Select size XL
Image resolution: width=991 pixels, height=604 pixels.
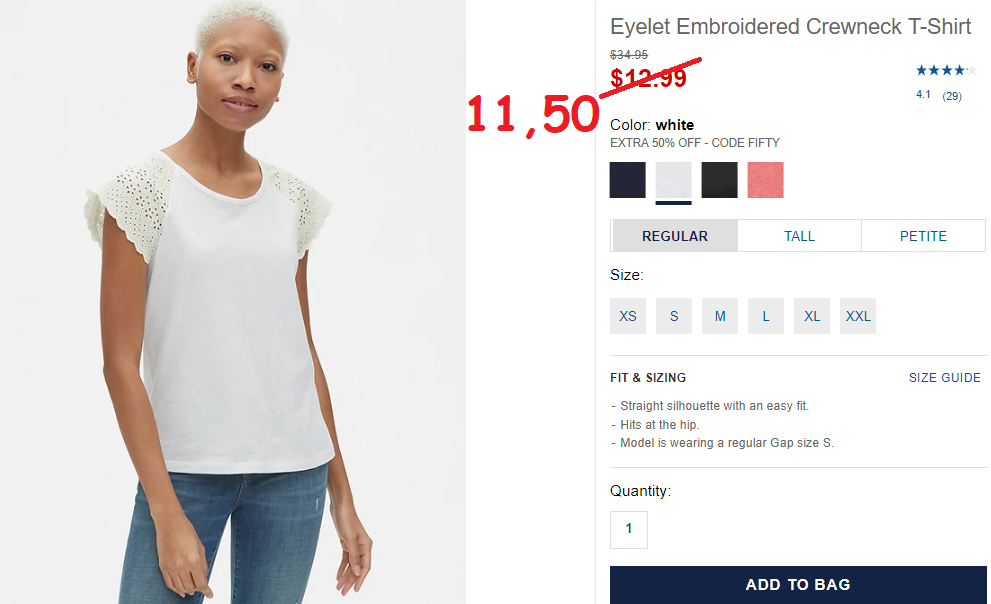coord(812,316)
